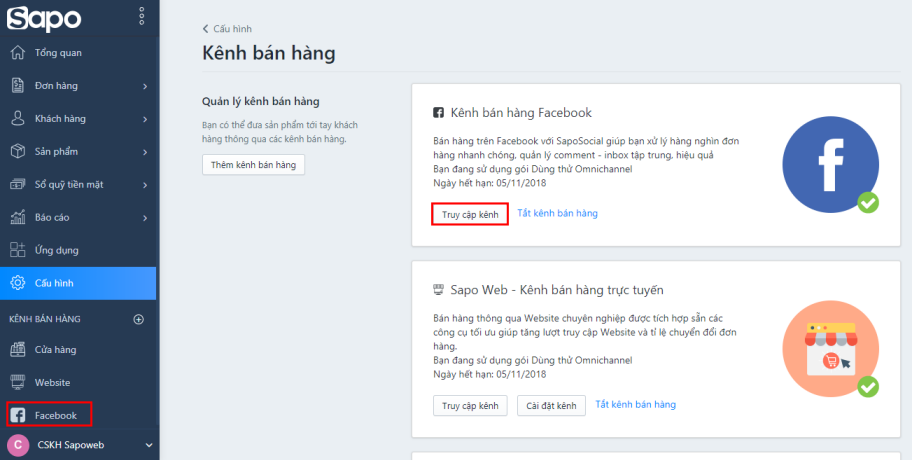Open Facebook sales channel in sidebar
Image resolution: width=912 pixels, height=460 pixels.
[78, 415]
